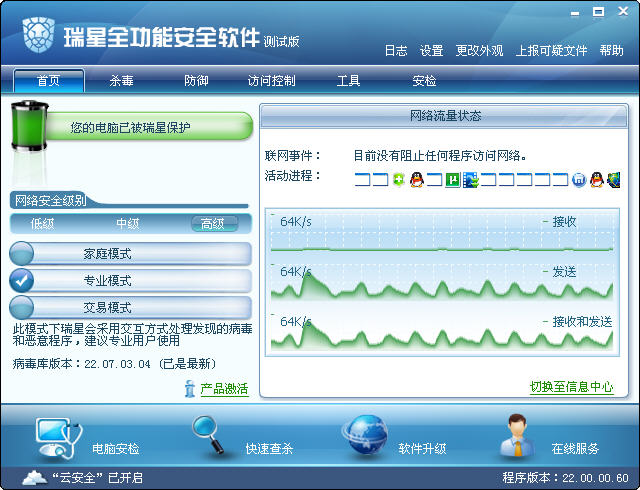The width and height of the screenshot is (640, 490).
Task: Click 上报可疑文件 in the top menu
Action: click(x=551, y=51)
